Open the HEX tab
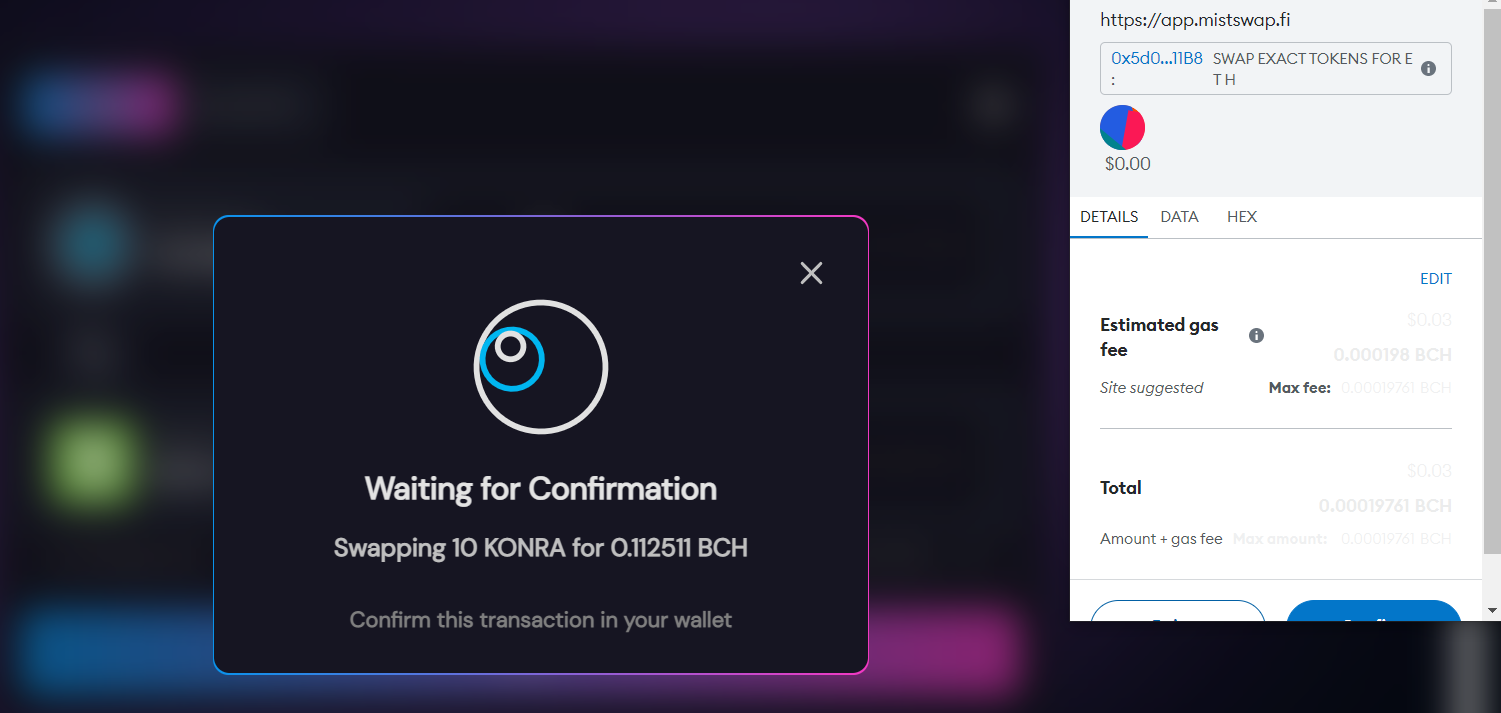 click(x=1242, y=217)
